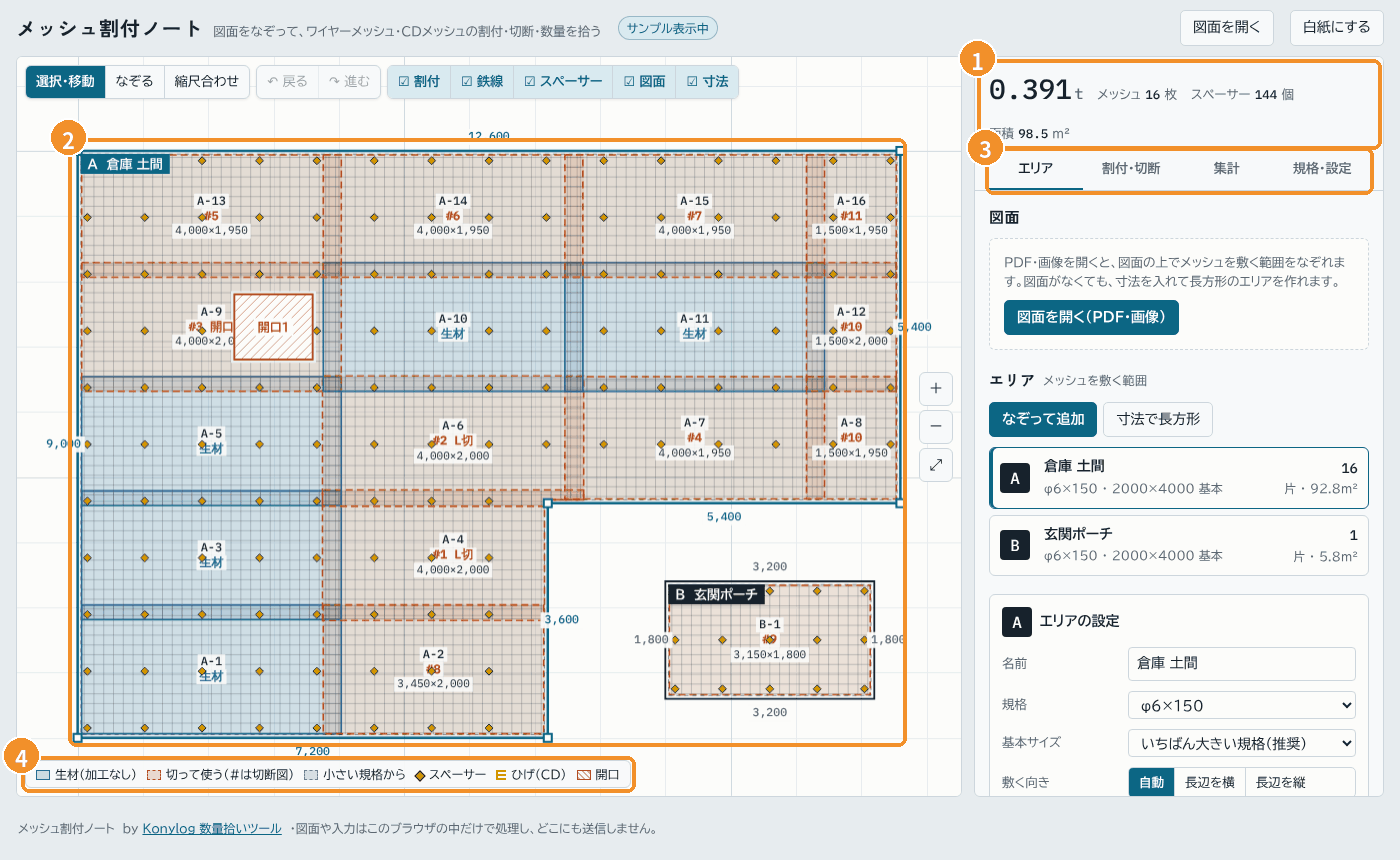Select mesh panel A-8 on drawing
This screenshot has height=860, width=1400.
tap(851, 437)
